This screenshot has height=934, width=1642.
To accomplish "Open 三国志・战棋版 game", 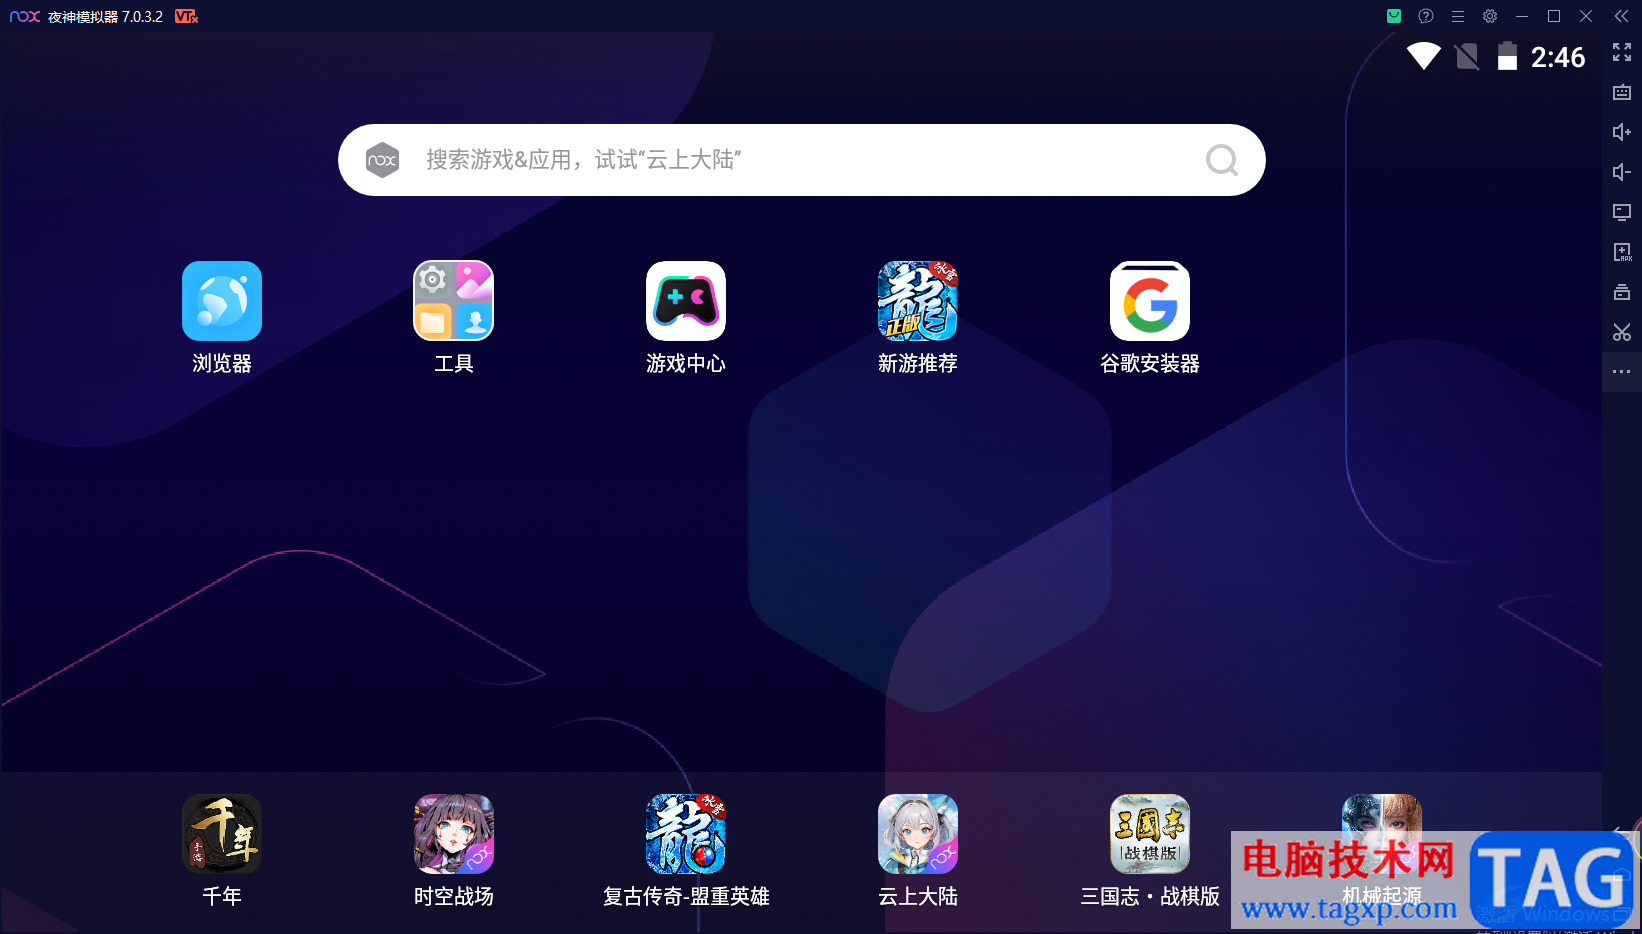I will click(1150, 834).
